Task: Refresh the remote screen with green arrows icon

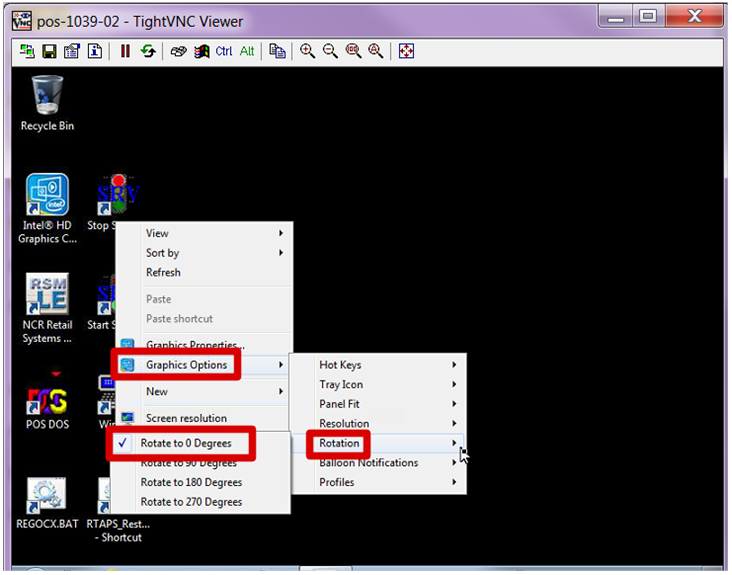Action: (148, 51)
